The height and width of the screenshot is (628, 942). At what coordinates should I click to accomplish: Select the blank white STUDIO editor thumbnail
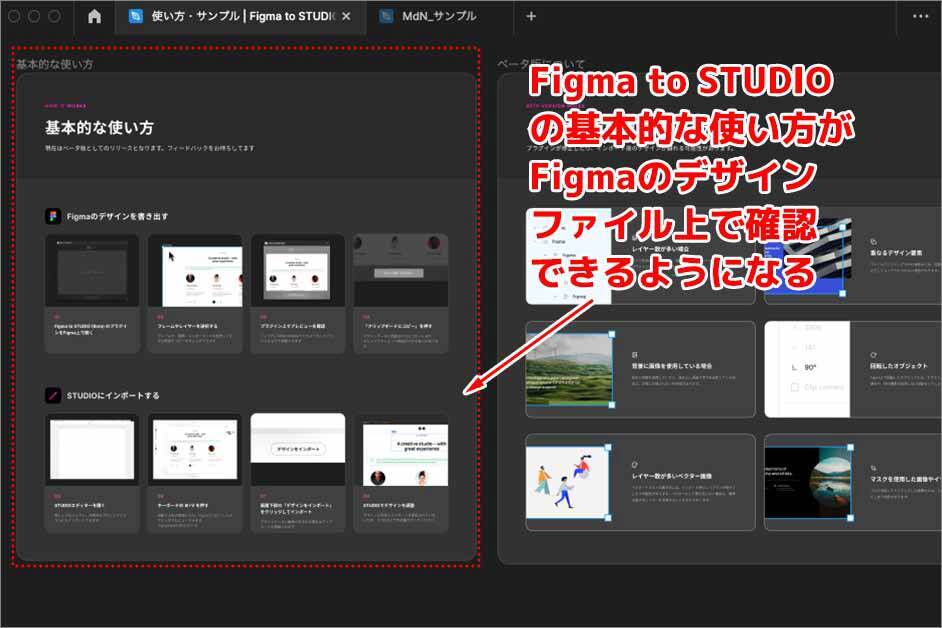[x=93, y=450]
